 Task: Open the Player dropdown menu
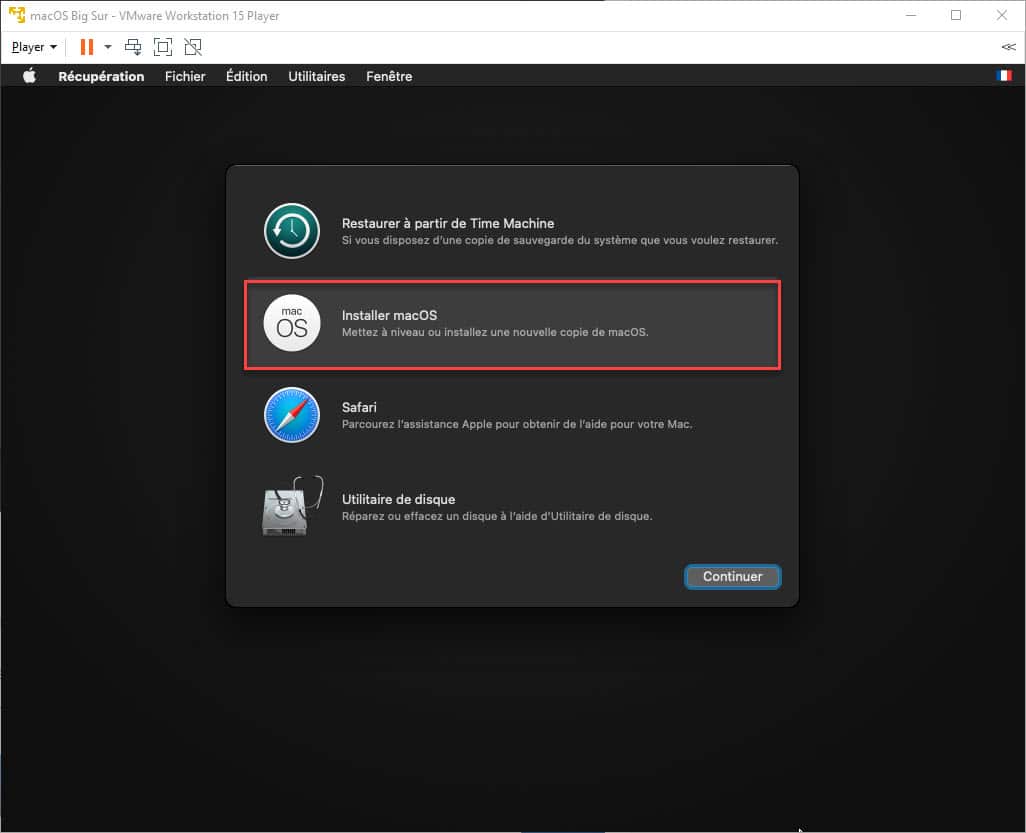[x=34, y=47]
